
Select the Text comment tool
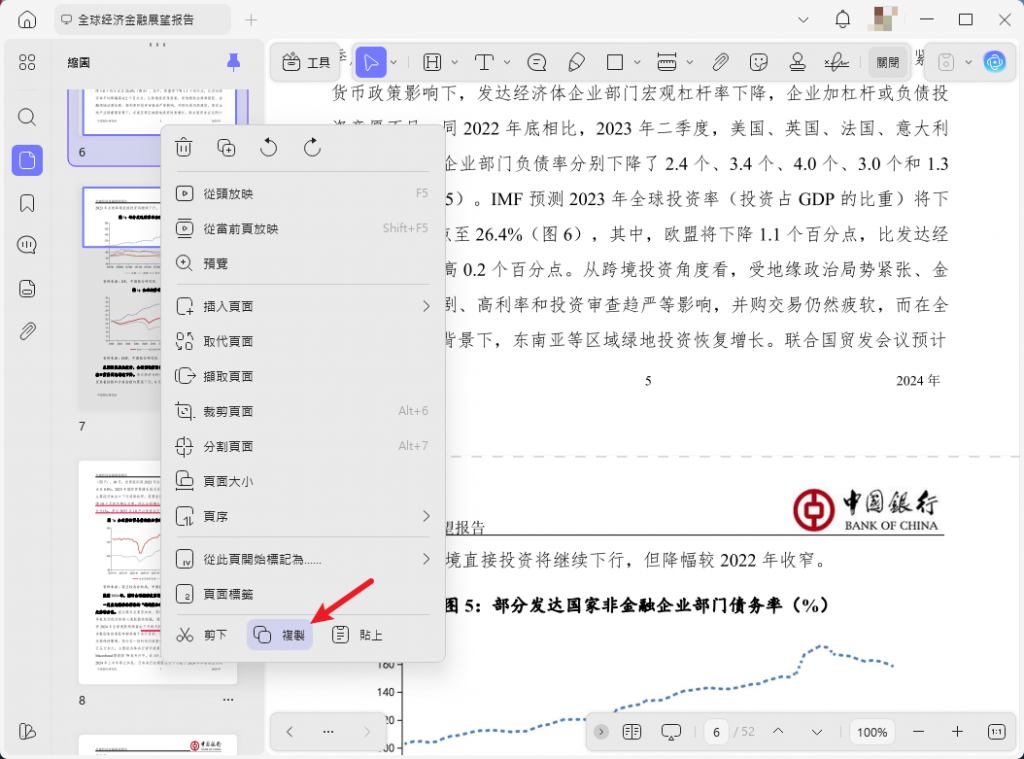click(484, 63)
